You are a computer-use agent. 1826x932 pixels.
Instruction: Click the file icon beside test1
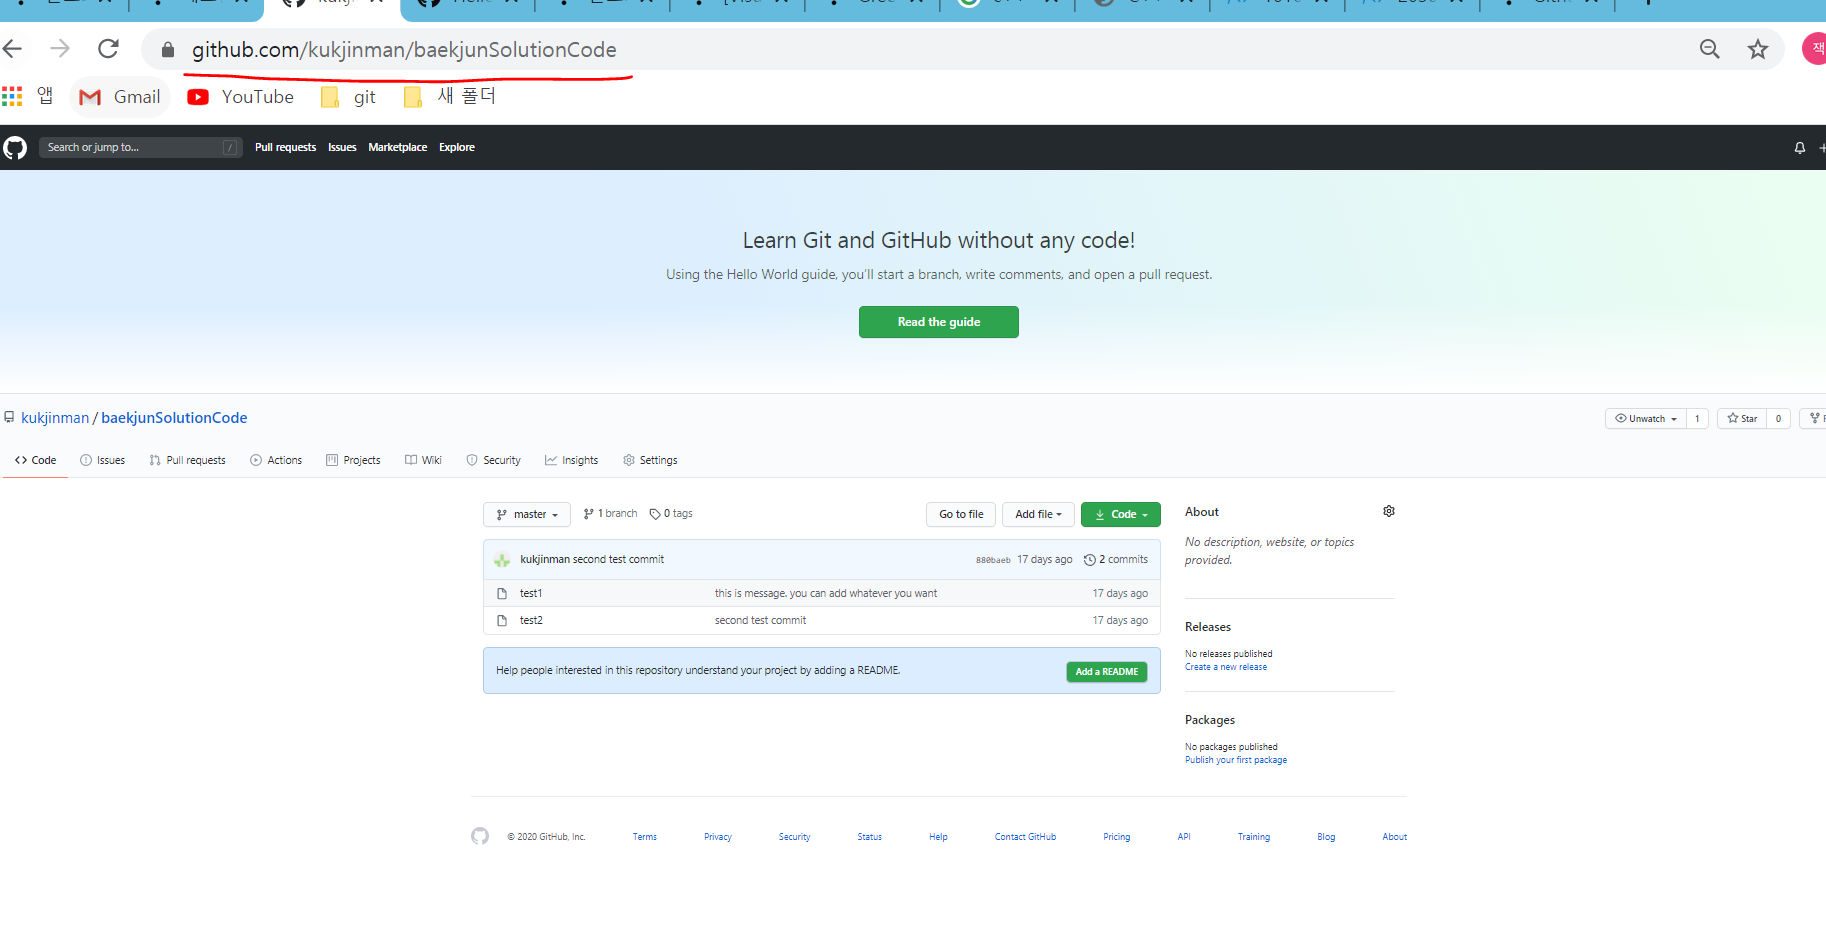tap(502, 594)
